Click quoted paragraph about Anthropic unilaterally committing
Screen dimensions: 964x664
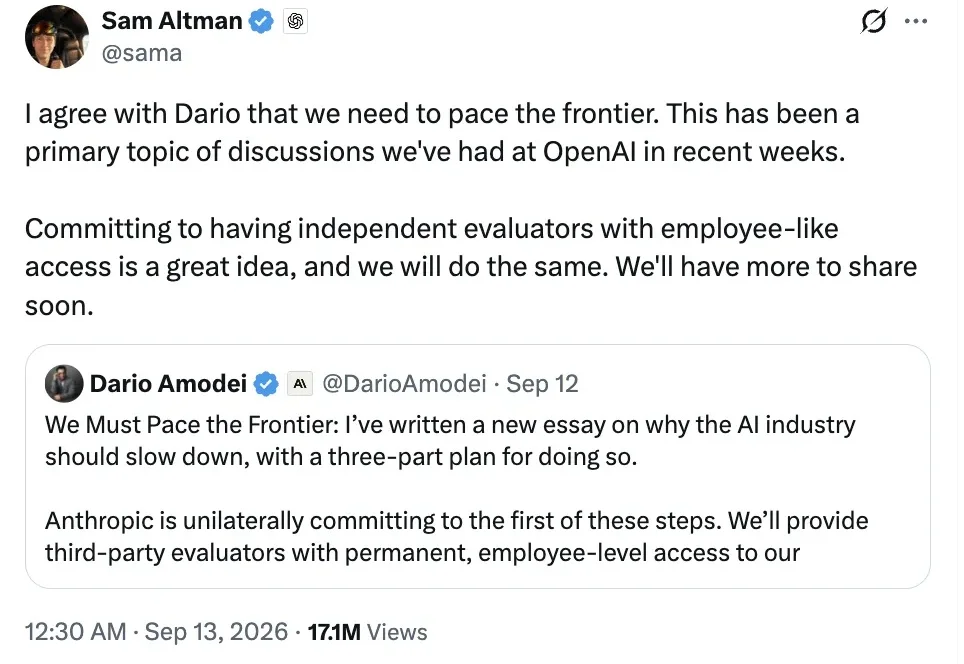click(x=456, y=537)
